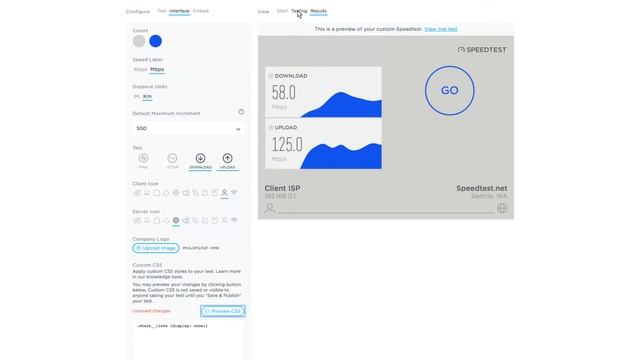The height and width of the screenshot is (360, 640).
Task: Click the small icon beside UPLOAD in preview
Action: click(x=271, y=128)
